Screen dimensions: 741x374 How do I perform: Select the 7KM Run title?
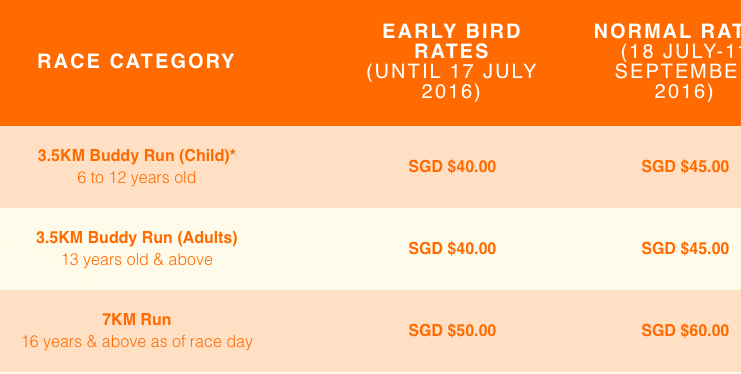(x=137, y=320)
